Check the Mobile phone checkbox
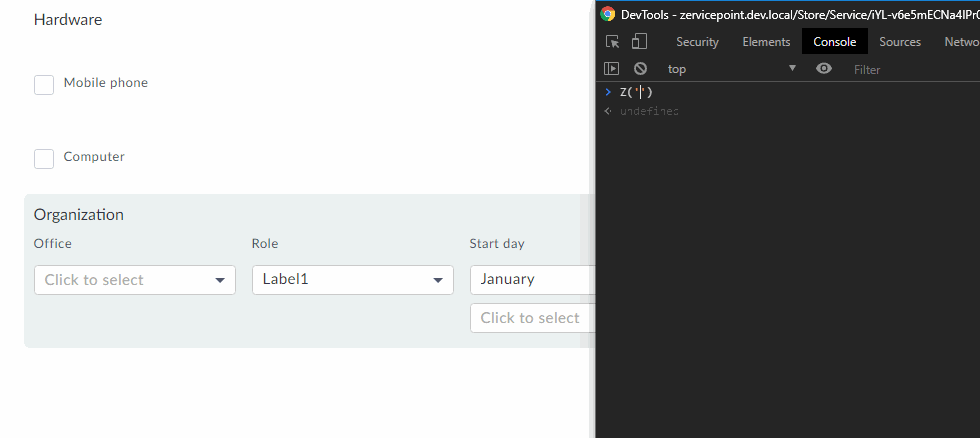The height and width of the screenshot is (438, 980). [44, 85]
